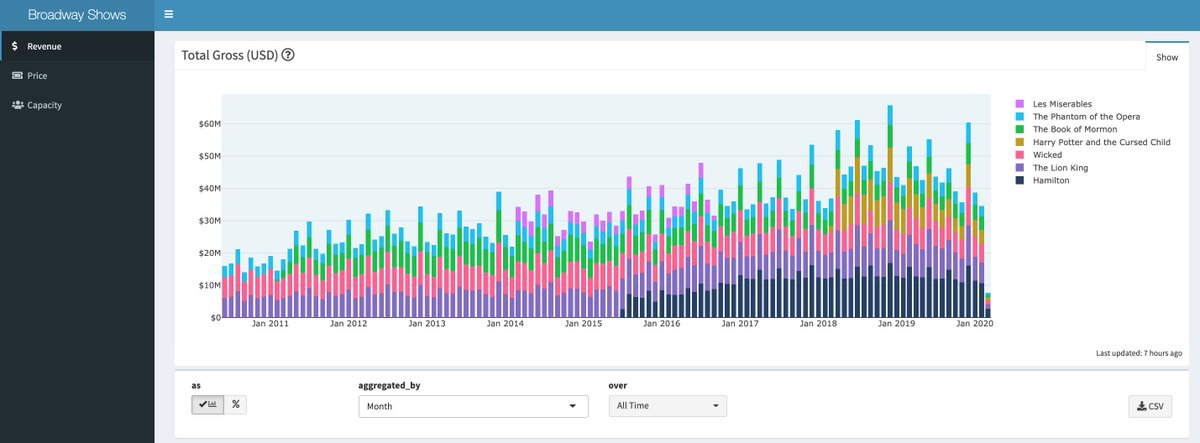Toggle Les Miserables legend color swatch
Viewport: 1200px width, 443px height.
point(1019,104)
